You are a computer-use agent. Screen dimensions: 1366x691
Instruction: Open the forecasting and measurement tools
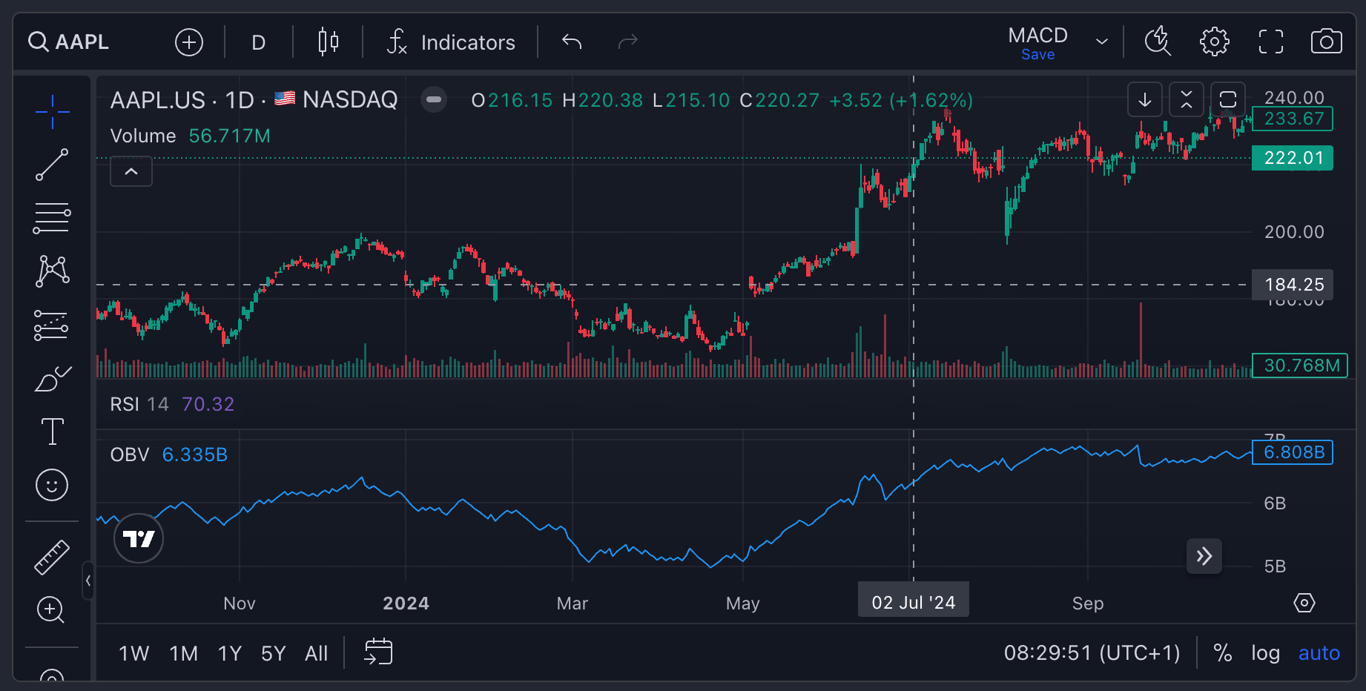(52, 325)
